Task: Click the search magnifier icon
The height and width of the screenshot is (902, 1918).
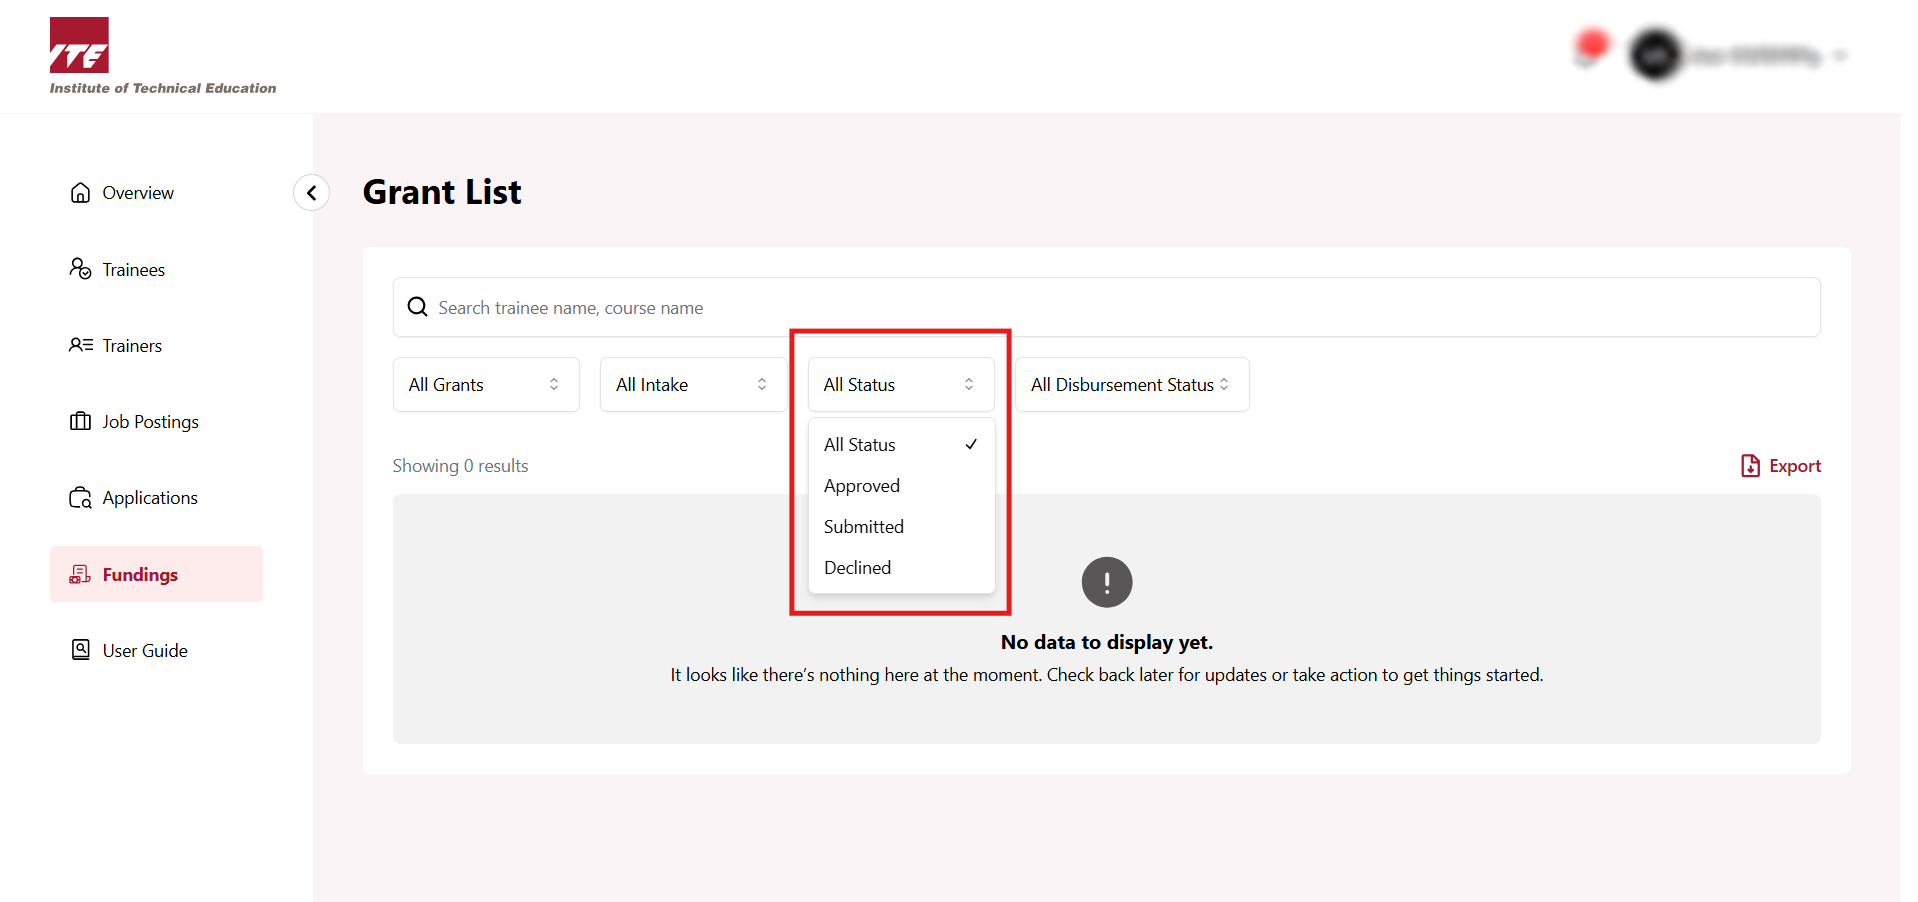Action: tap(418, 307)
